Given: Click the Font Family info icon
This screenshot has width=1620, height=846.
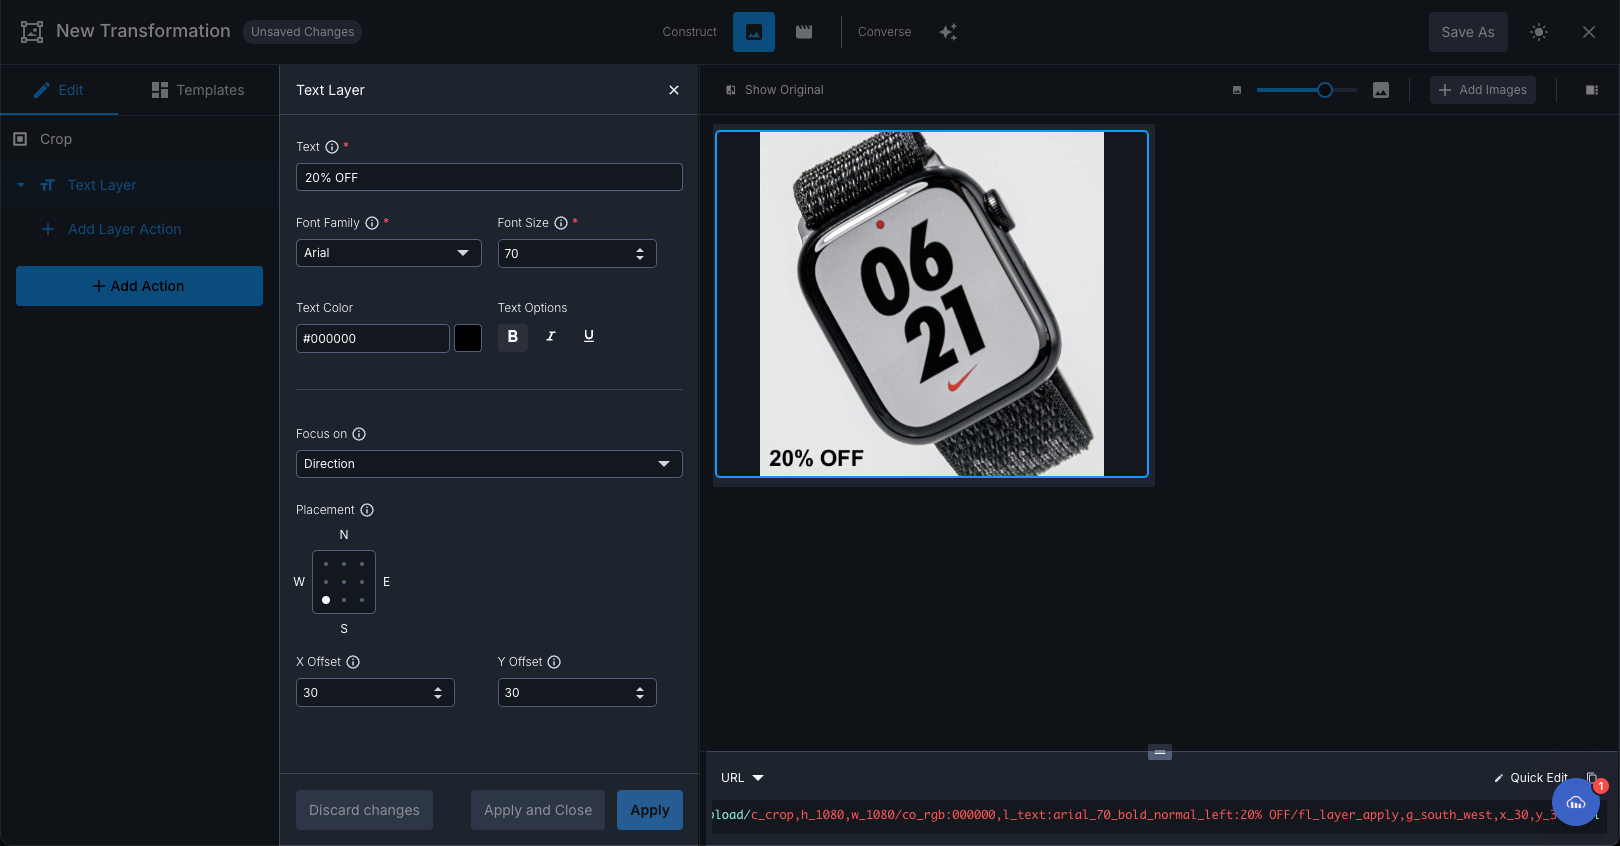Looking at the screenshot, I should [372, 223].
